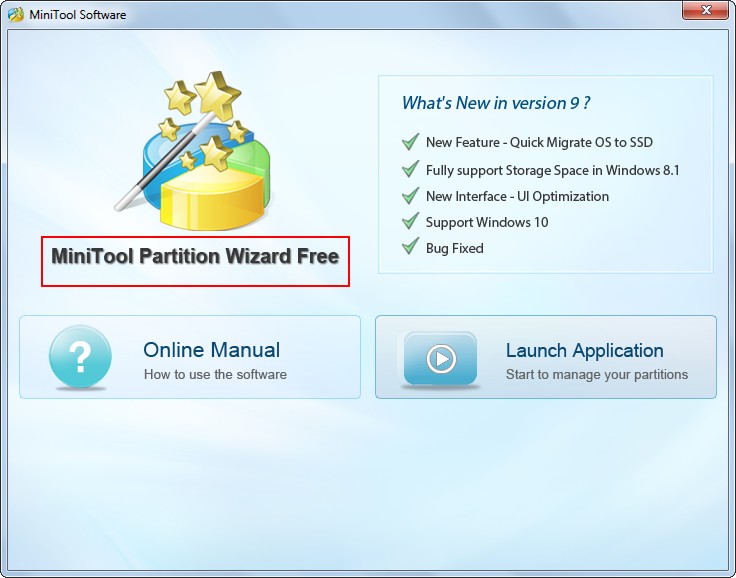This screenshot has height=578, width=736.
Task: Click the "MiniTool Partition Wizard Free" title text
Action: pos(195,256)
